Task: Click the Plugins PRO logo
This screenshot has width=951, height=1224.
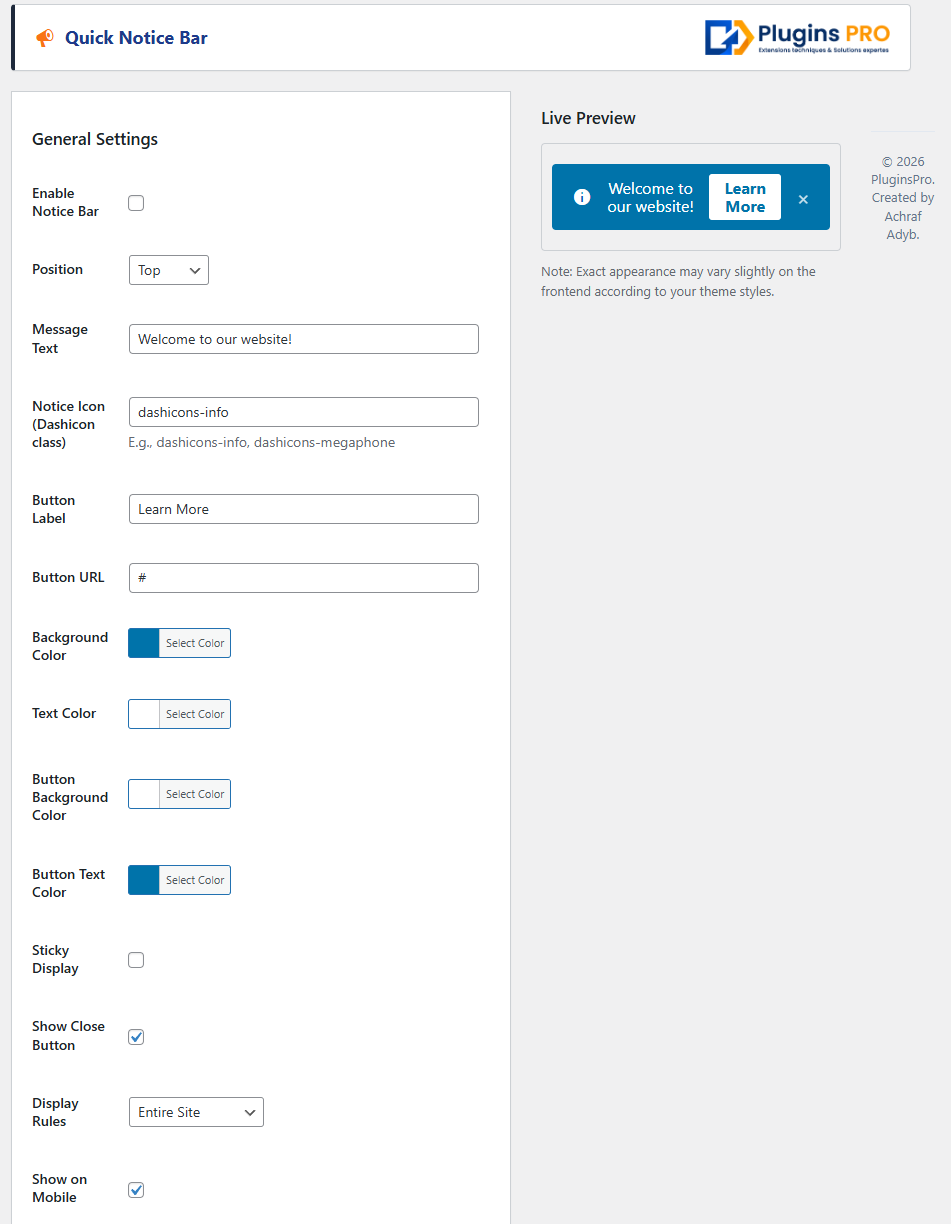Action: 797,38
